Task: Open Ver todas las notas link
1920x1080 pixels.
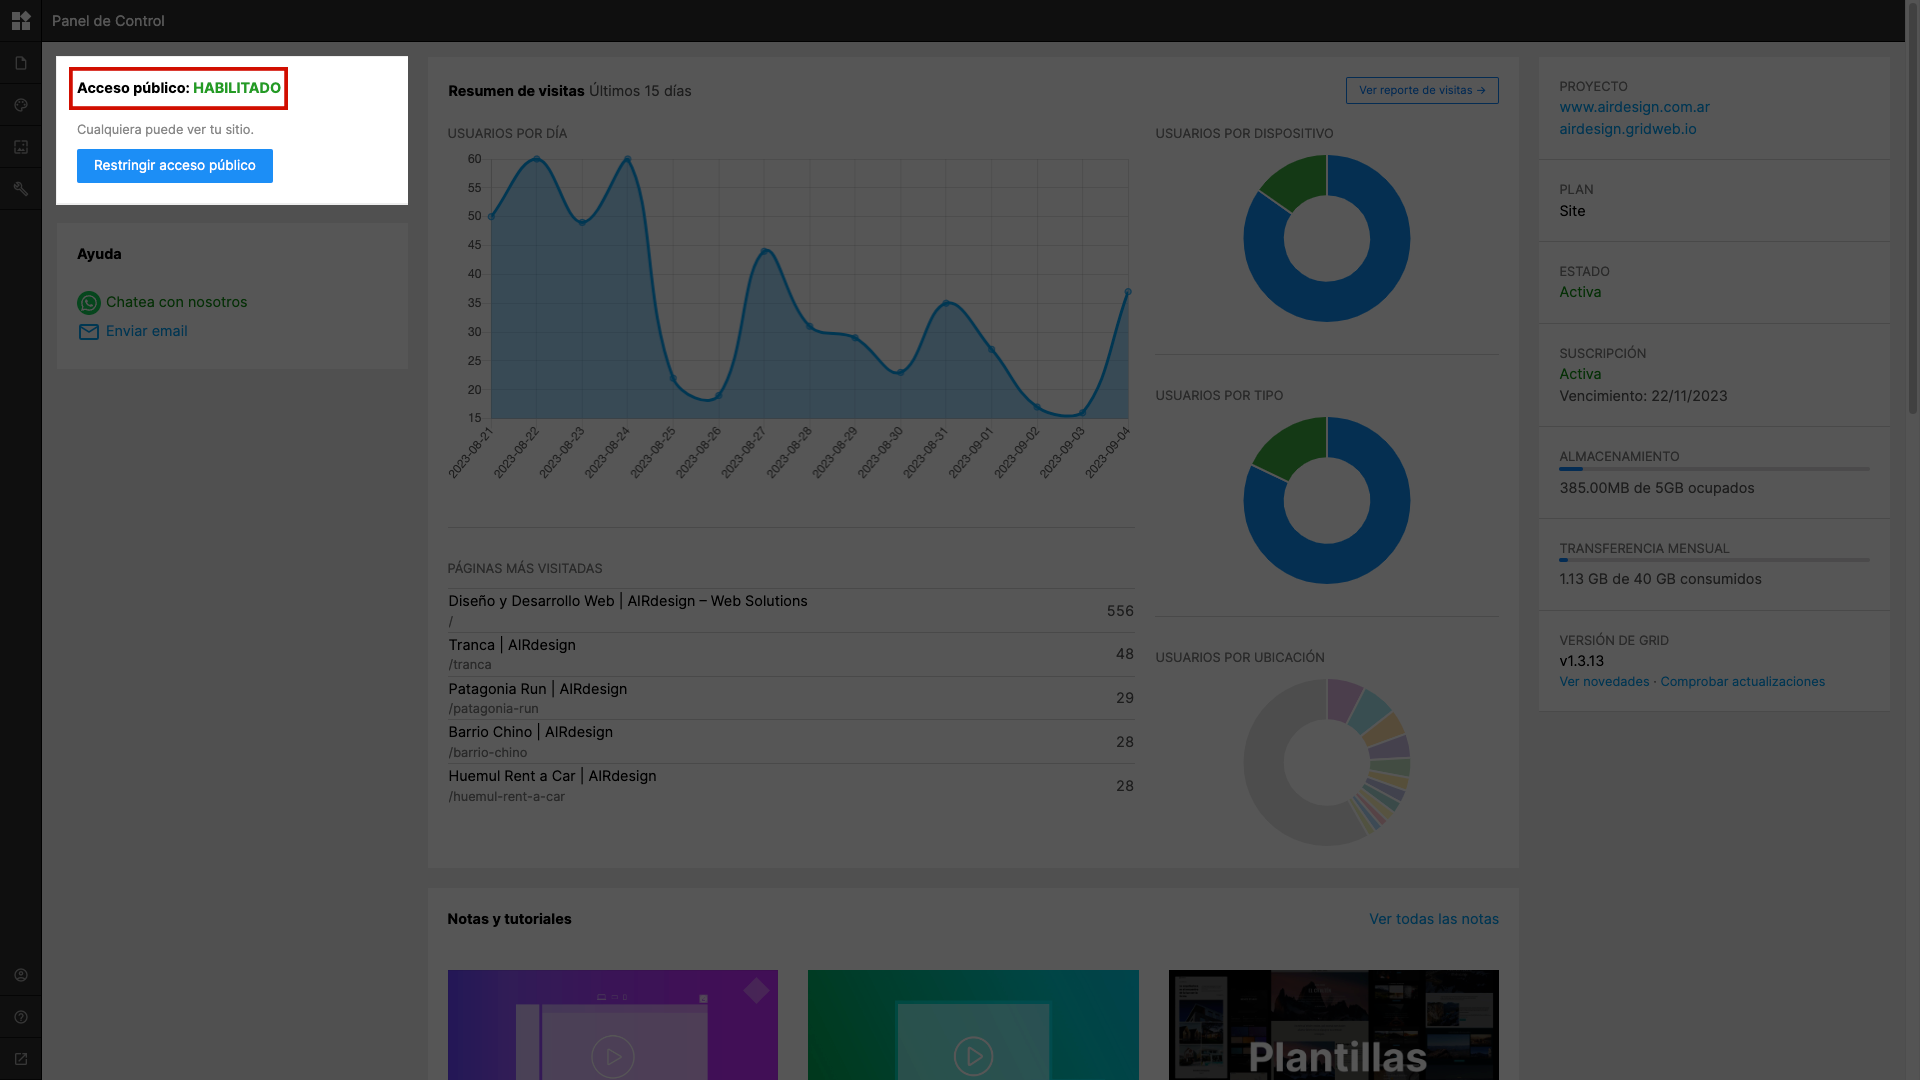Action: pos(1434,919)
